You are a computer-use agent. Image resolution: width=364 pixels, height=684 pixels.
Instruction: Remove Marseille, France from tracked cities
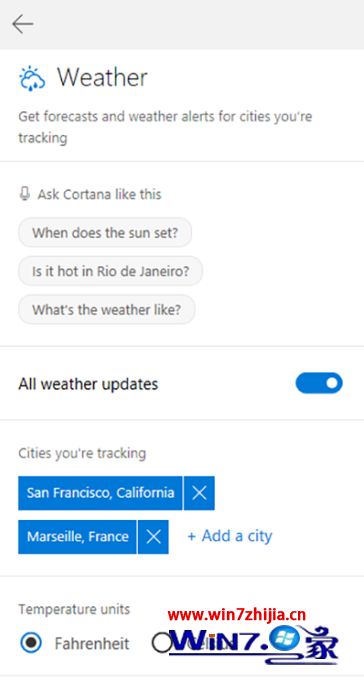(x=153, y=537)
